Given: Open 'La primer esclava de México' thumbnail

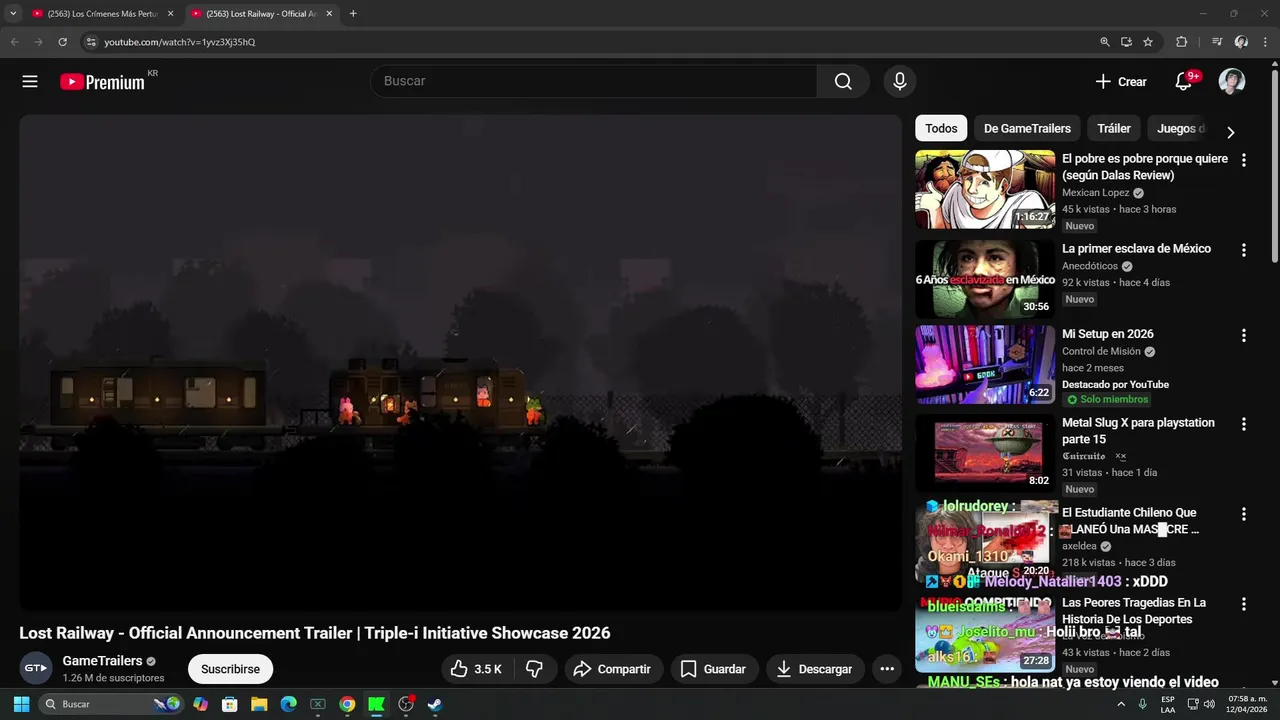Looking at the screenshot, I should tap(985, 279).
